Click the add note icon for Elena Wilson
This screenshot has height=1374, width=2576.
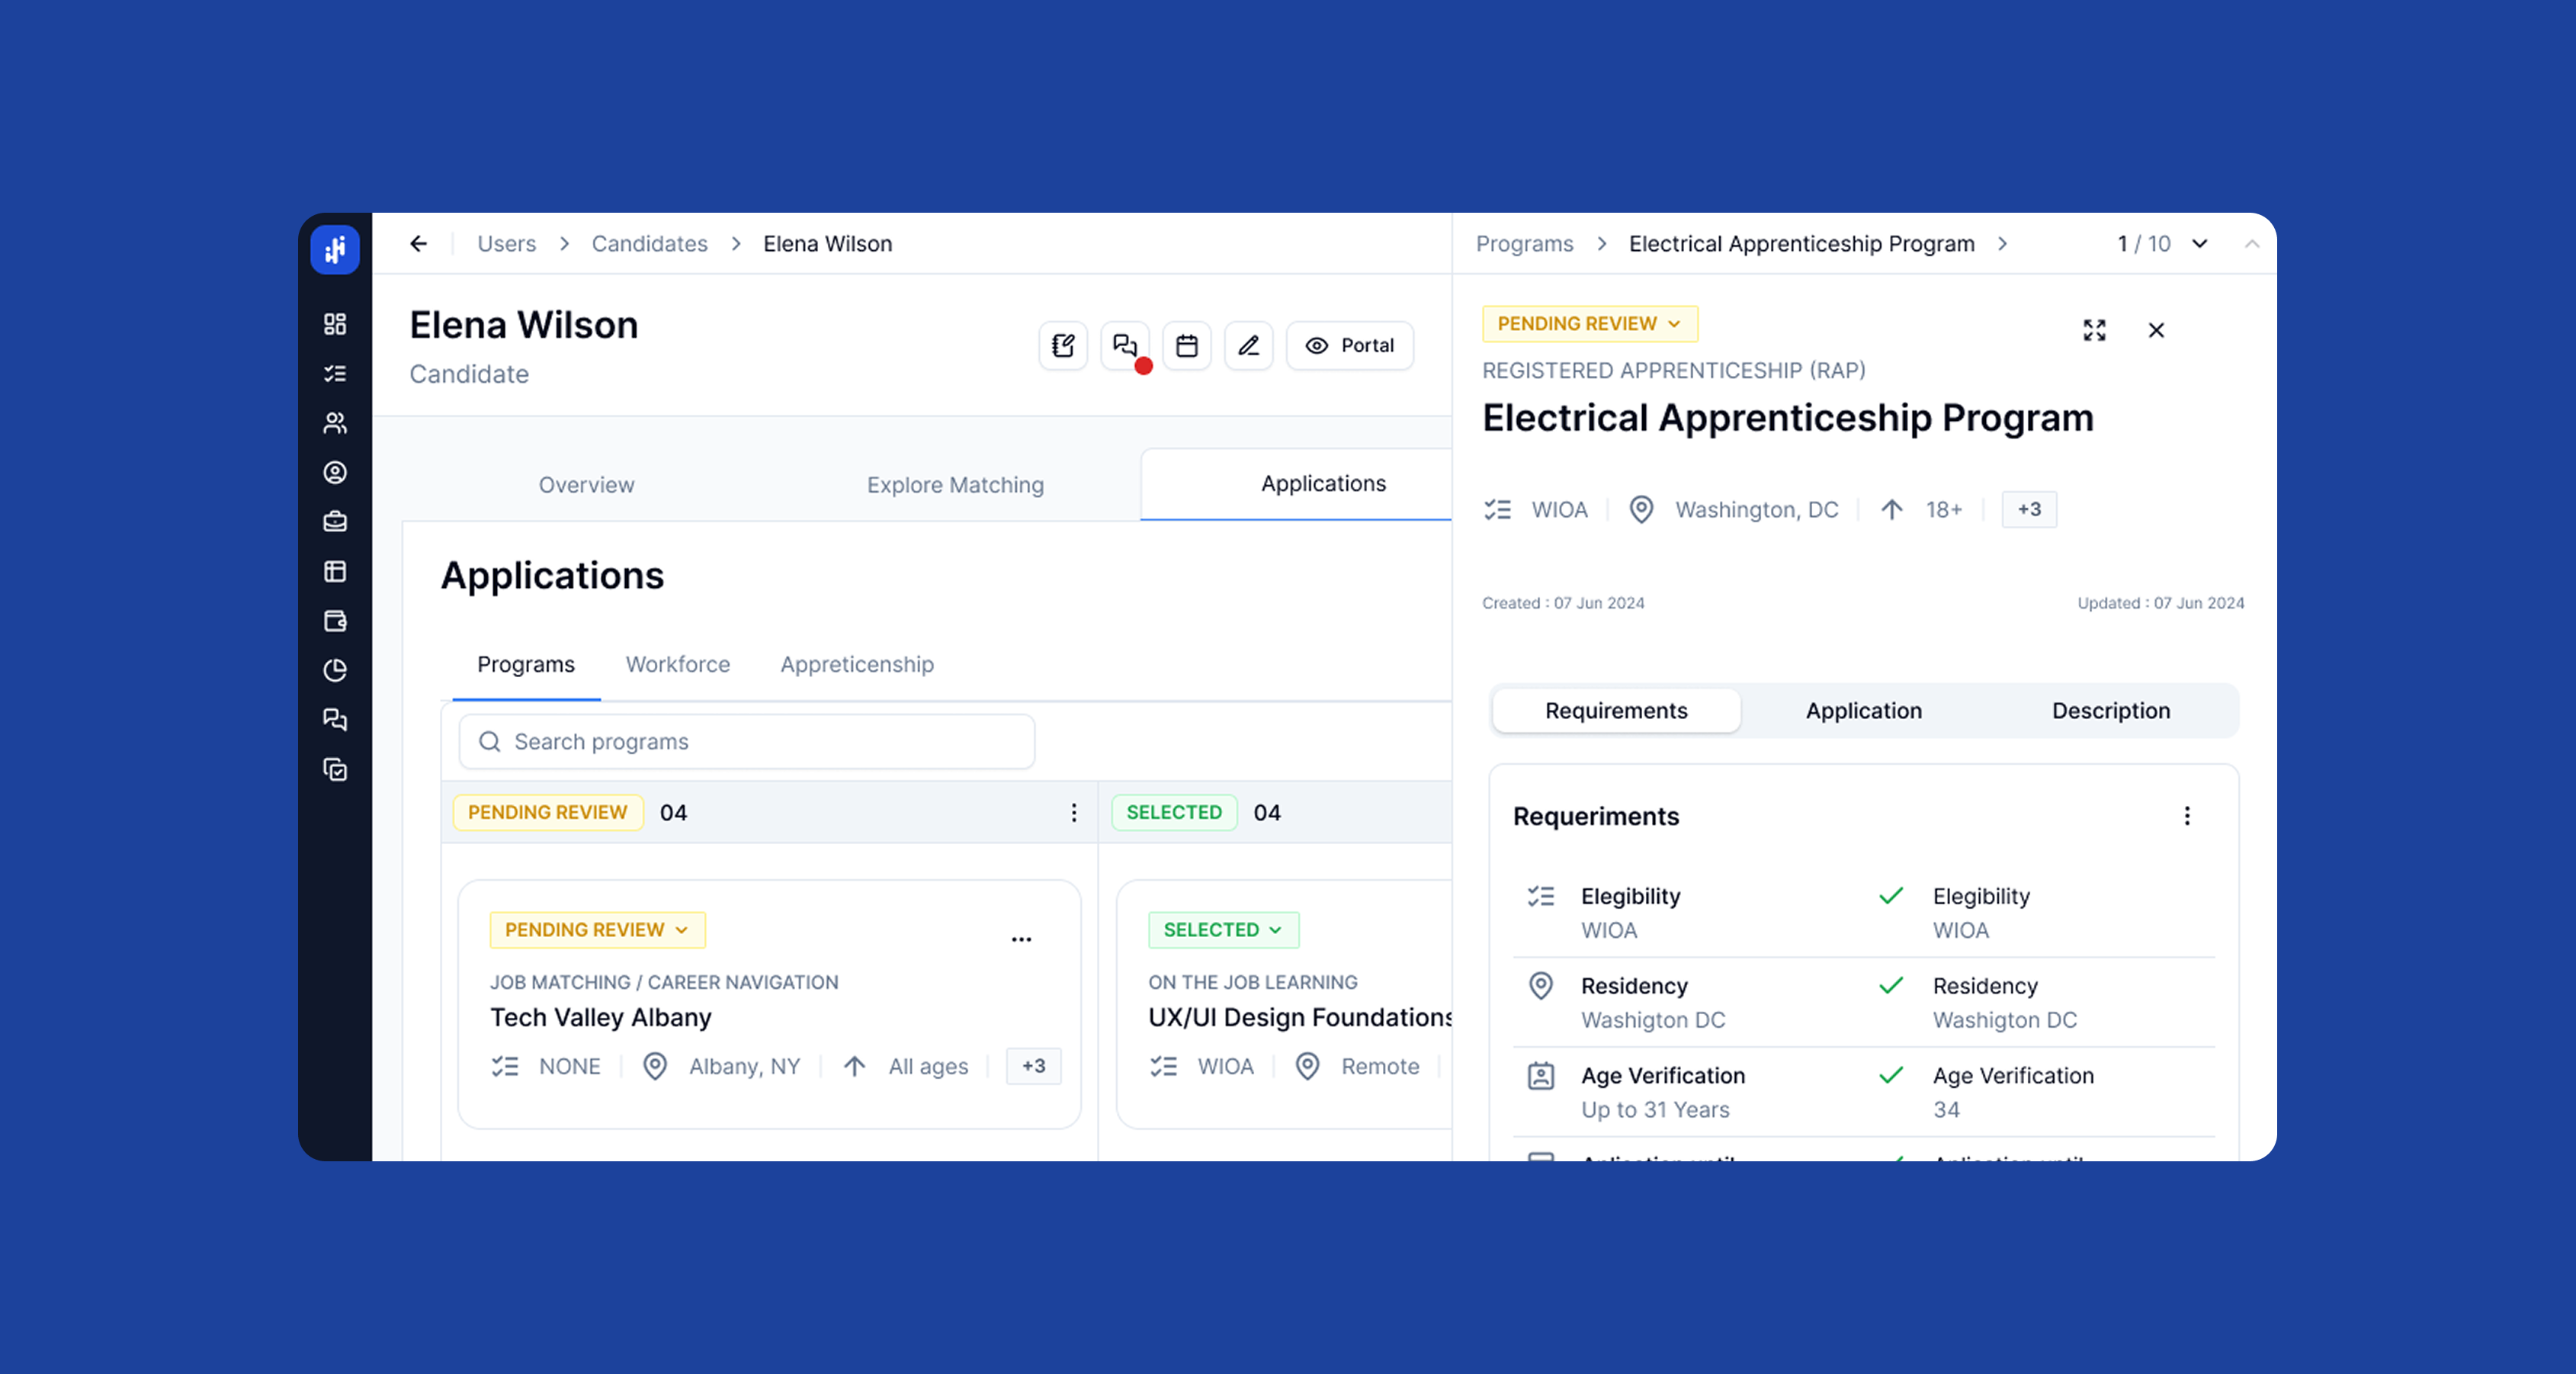click(1063, 345)
